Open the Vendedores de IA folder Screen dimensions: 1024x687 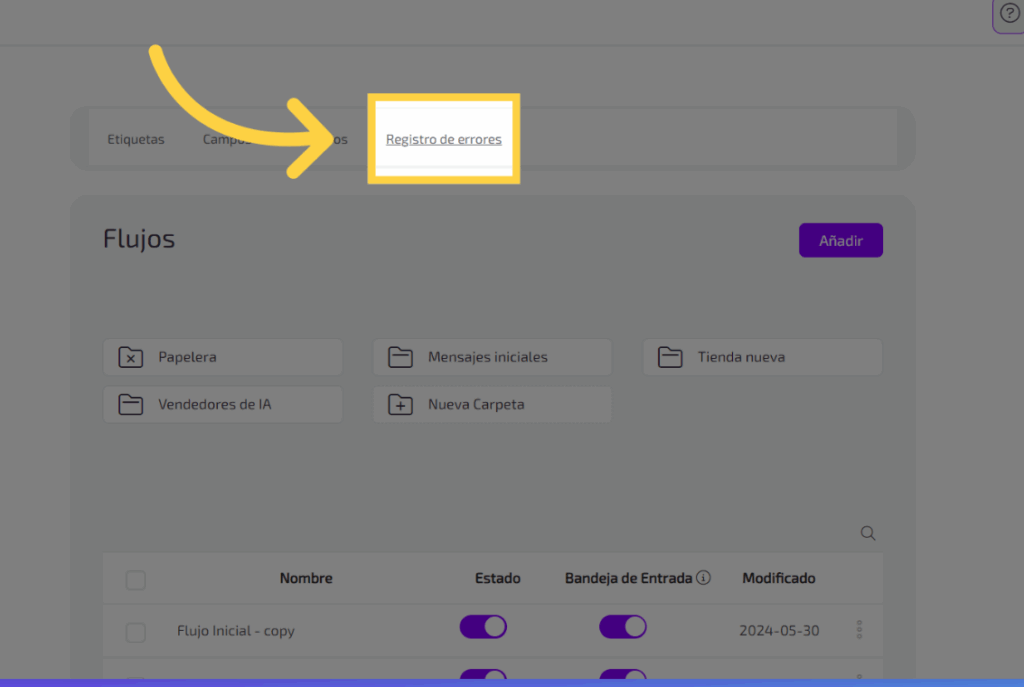pyautogui.click(x=222, y=405)
